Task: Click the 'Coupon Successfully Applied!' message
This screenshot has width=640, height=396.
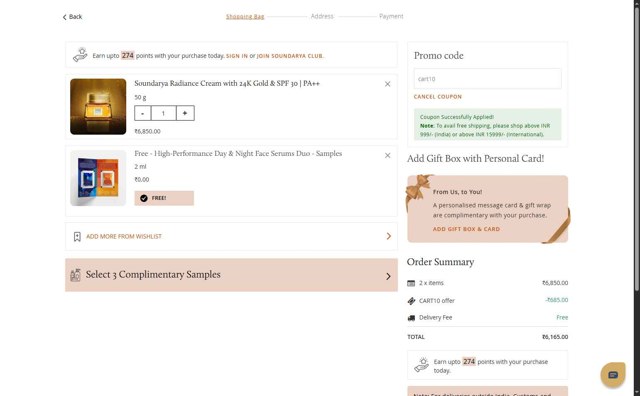Action: (x=457, y=117)
